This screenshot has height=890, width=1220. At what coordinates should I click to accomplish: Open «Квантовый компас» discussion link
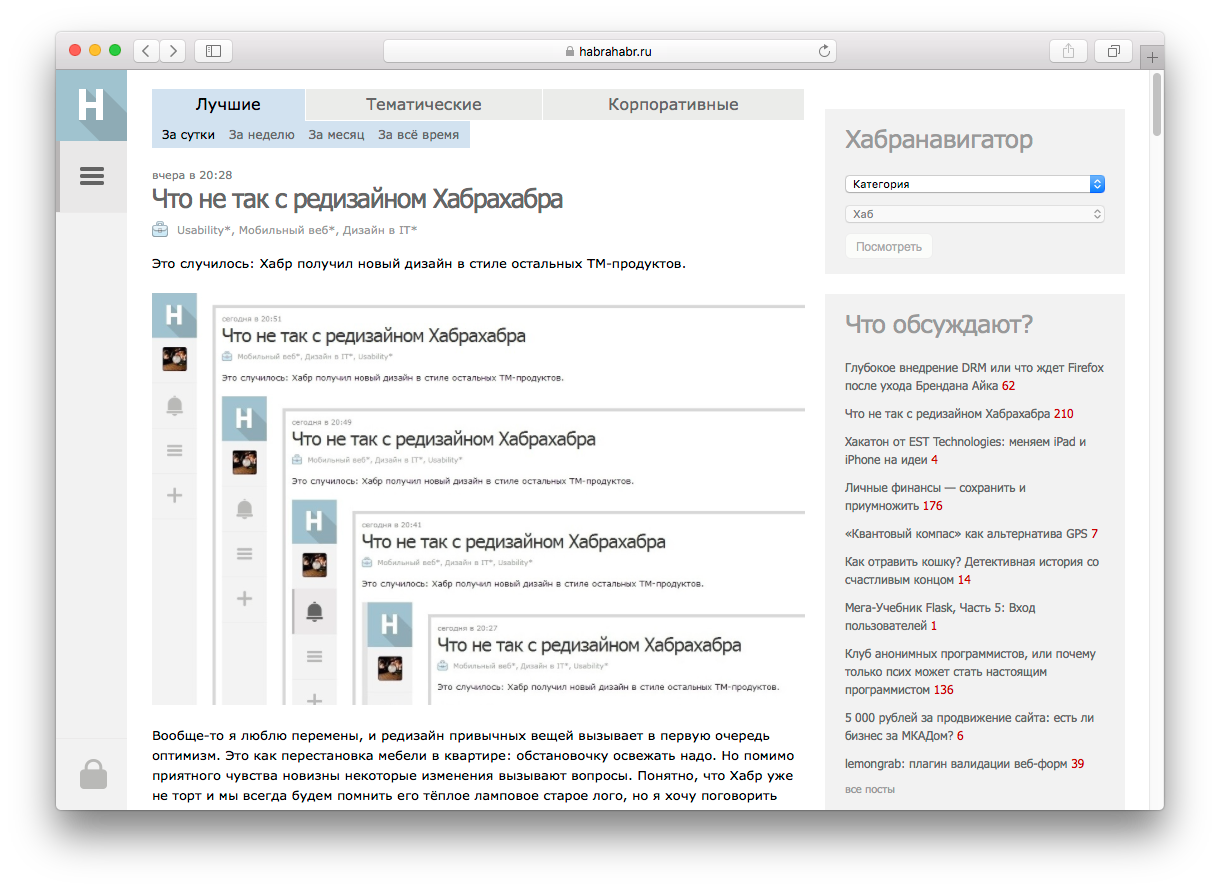pos(966,533)
